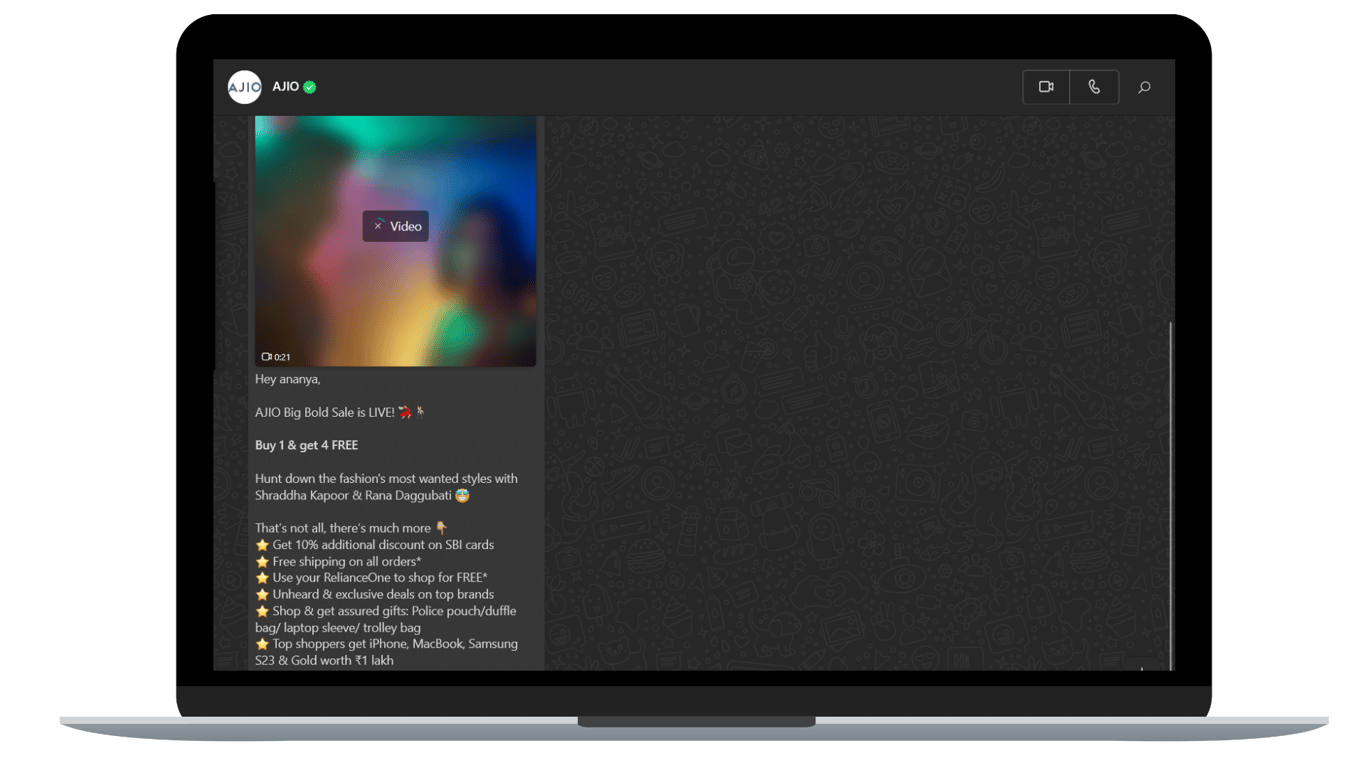Viewport: 1366px width, 768px height.
Task: Click the "Hey ananya," greeting text
Action: (x=288, y=380)
